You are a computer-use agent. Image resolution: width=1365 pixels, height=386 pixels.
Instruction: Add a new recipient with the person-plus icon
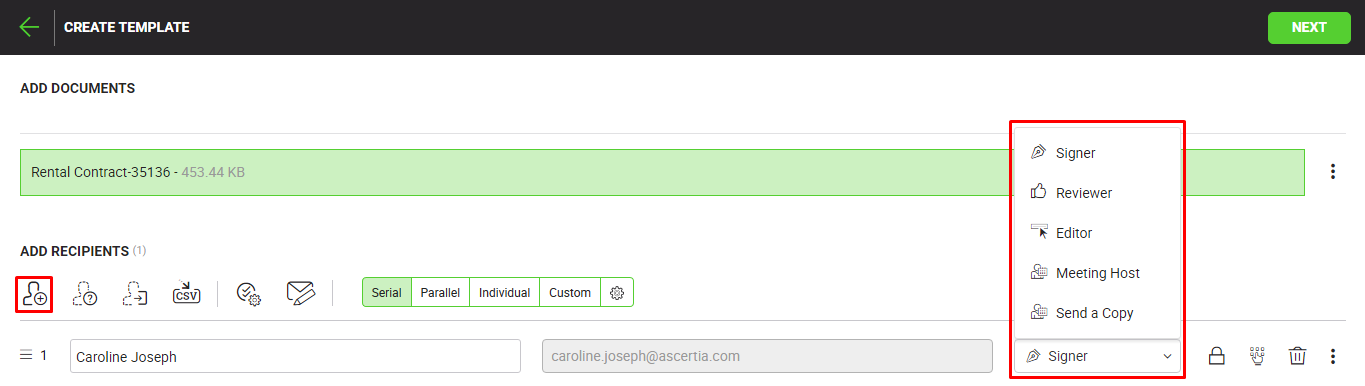coord(35,293)
